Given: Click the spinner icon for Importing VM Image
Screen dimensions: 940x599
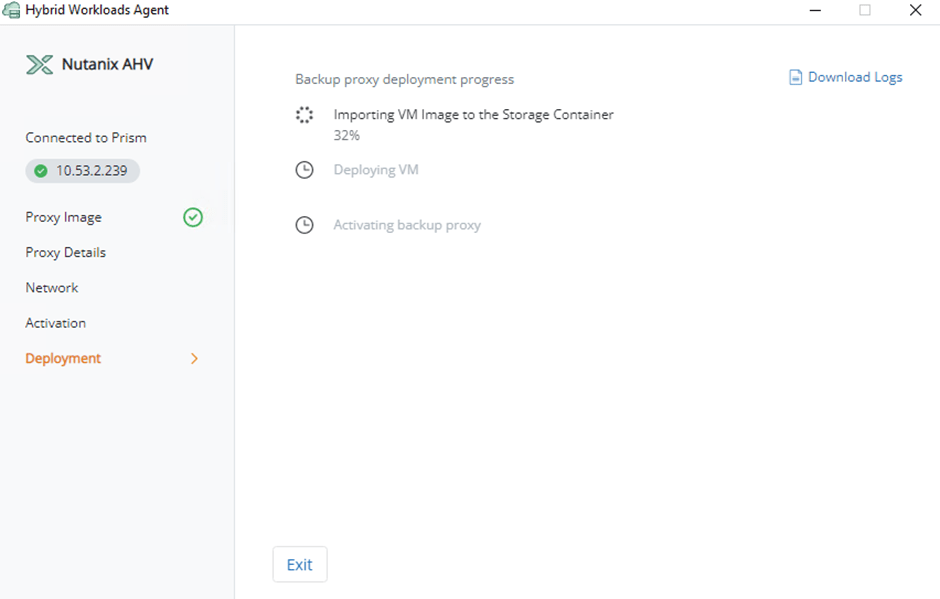Looking at the screenshot, I should point(305,115).
